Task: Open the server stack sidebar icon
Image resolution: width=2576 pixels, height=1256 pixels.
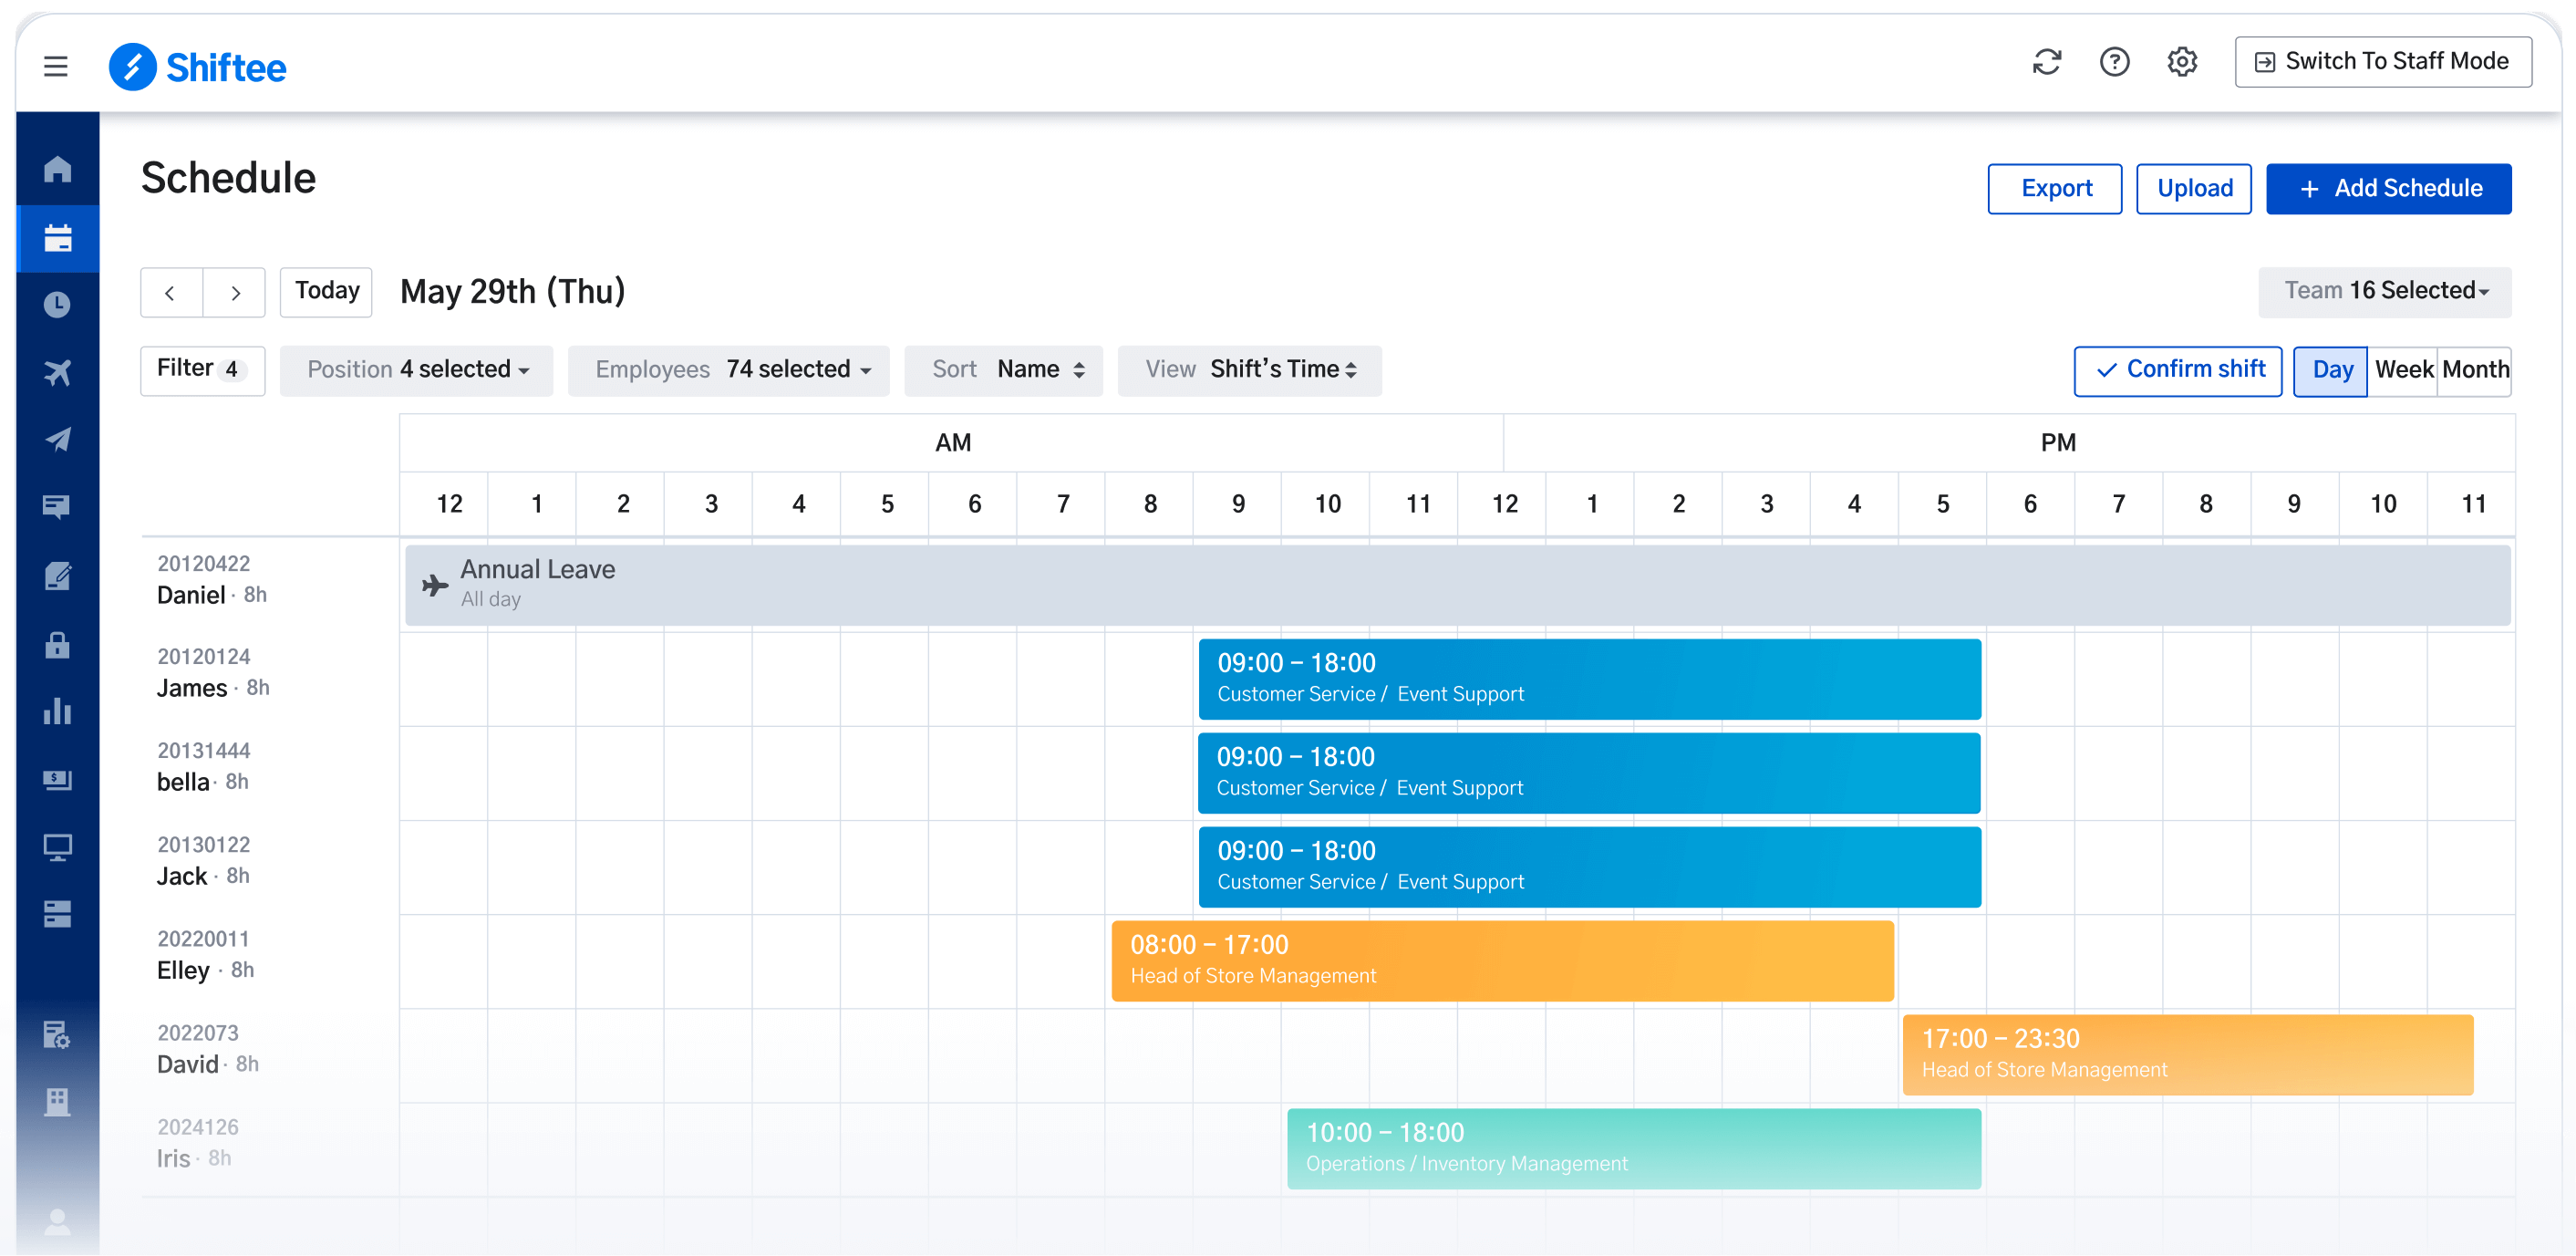Action: tap(57, 913)
